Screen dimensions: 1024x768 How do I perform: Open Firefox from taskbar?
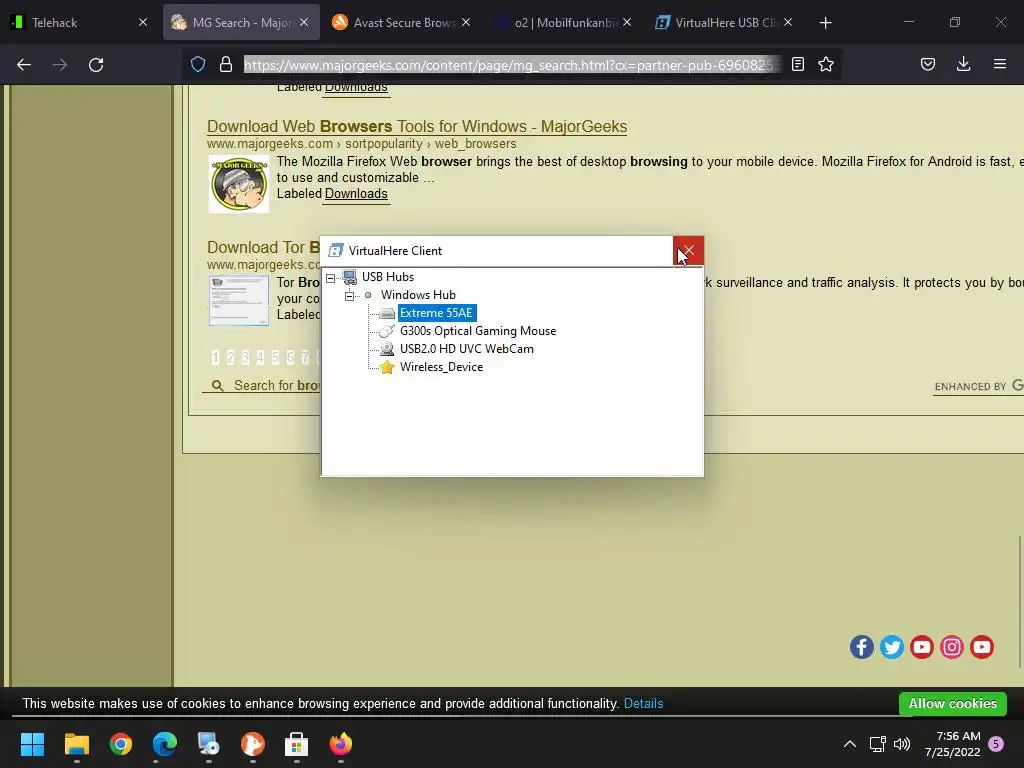tap(340, 744)
